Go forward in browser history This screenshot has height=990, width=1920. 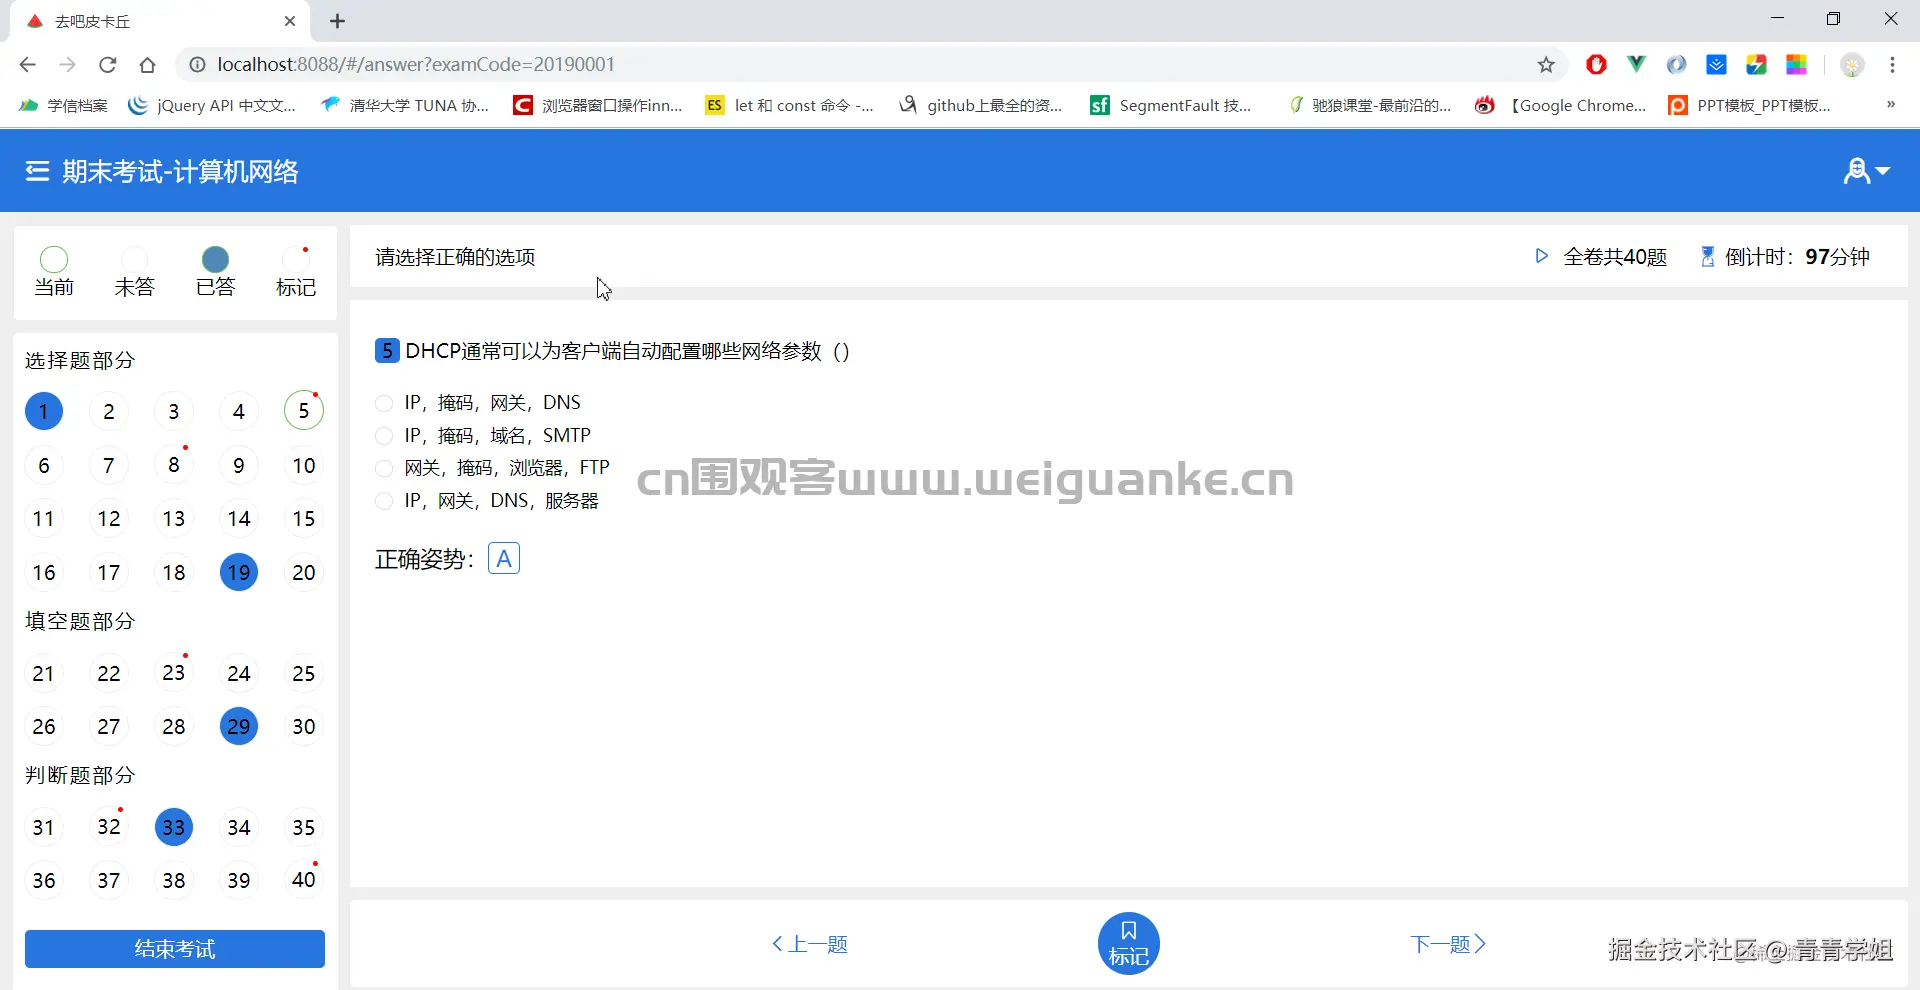click(x=67, y=65)
